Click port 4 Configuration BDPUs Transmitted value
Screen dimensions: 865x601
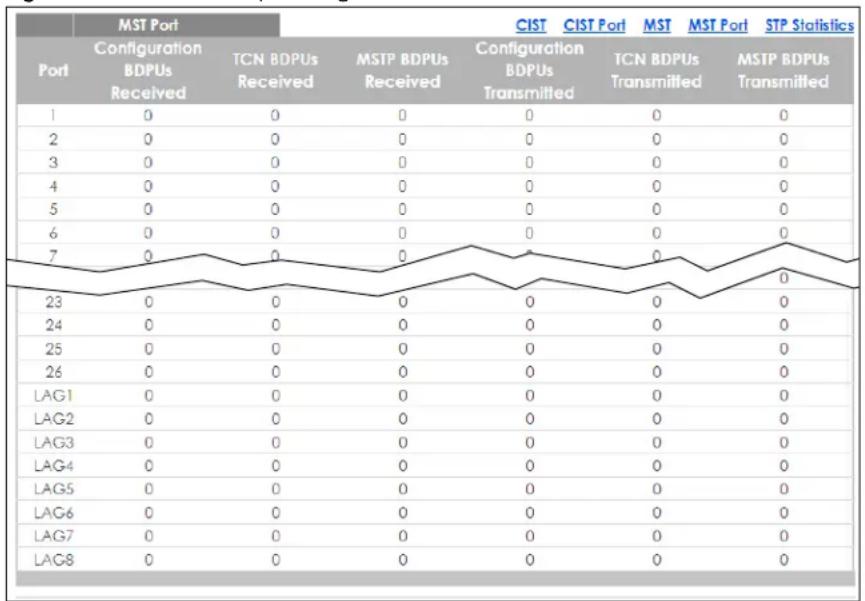tap(529, 186)
